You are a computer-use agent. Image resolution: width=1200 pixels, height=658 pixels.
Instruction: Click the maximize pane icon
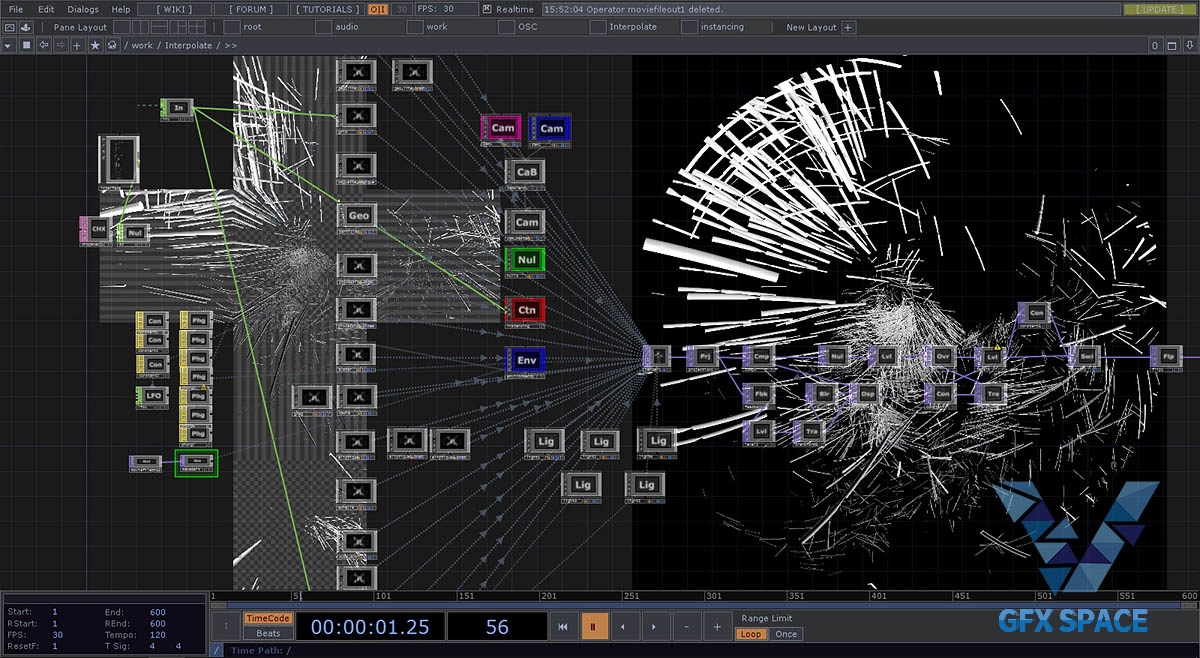pos(1170,45)
